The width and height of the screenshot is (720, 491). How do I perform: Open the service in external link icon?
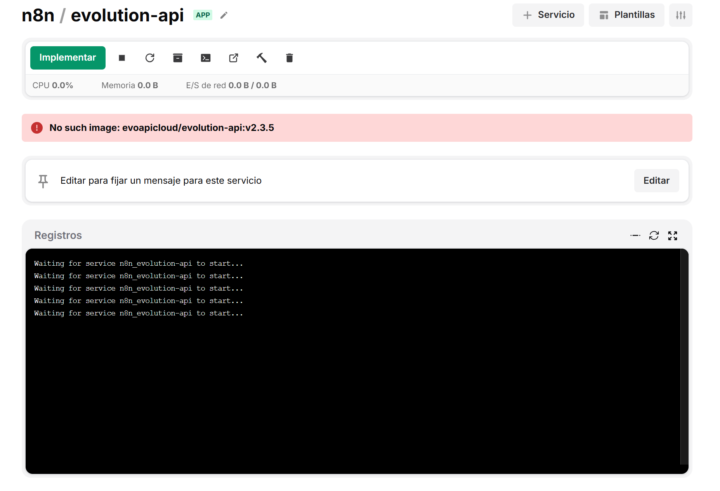(x=233, y=58)
